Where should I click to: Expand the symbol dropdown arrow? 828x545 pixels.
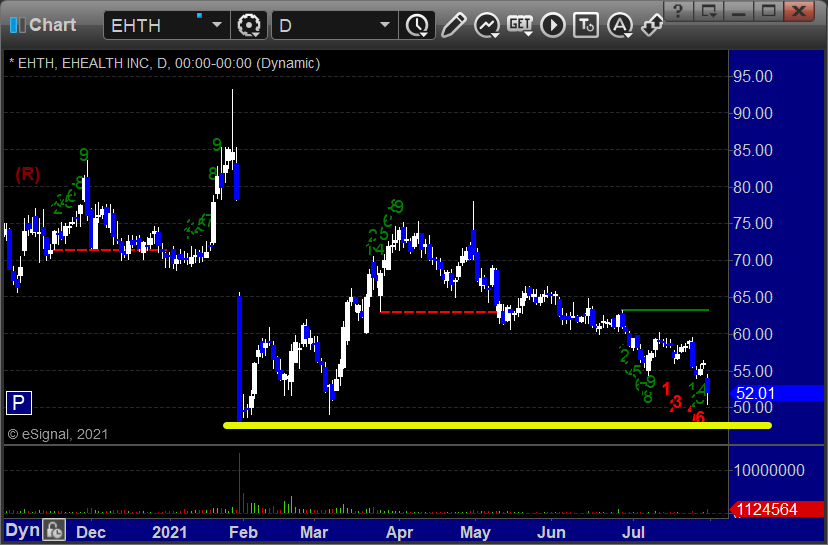pyautogui.click(x=217, y=25)
